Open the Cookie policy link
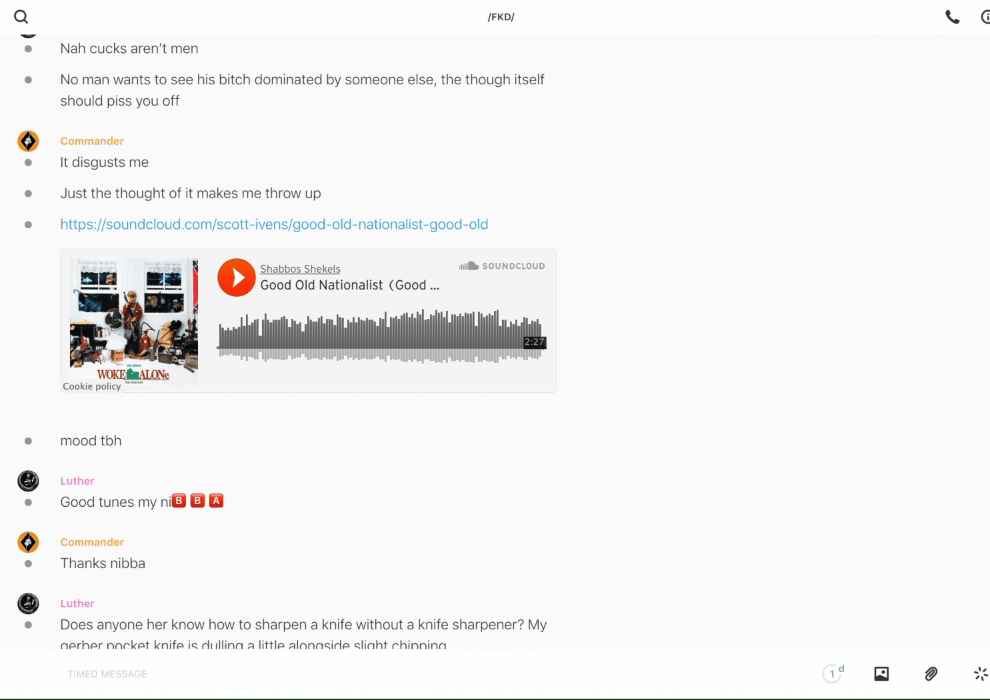Viewport: 990px width, 700px height. click(92, 386)
